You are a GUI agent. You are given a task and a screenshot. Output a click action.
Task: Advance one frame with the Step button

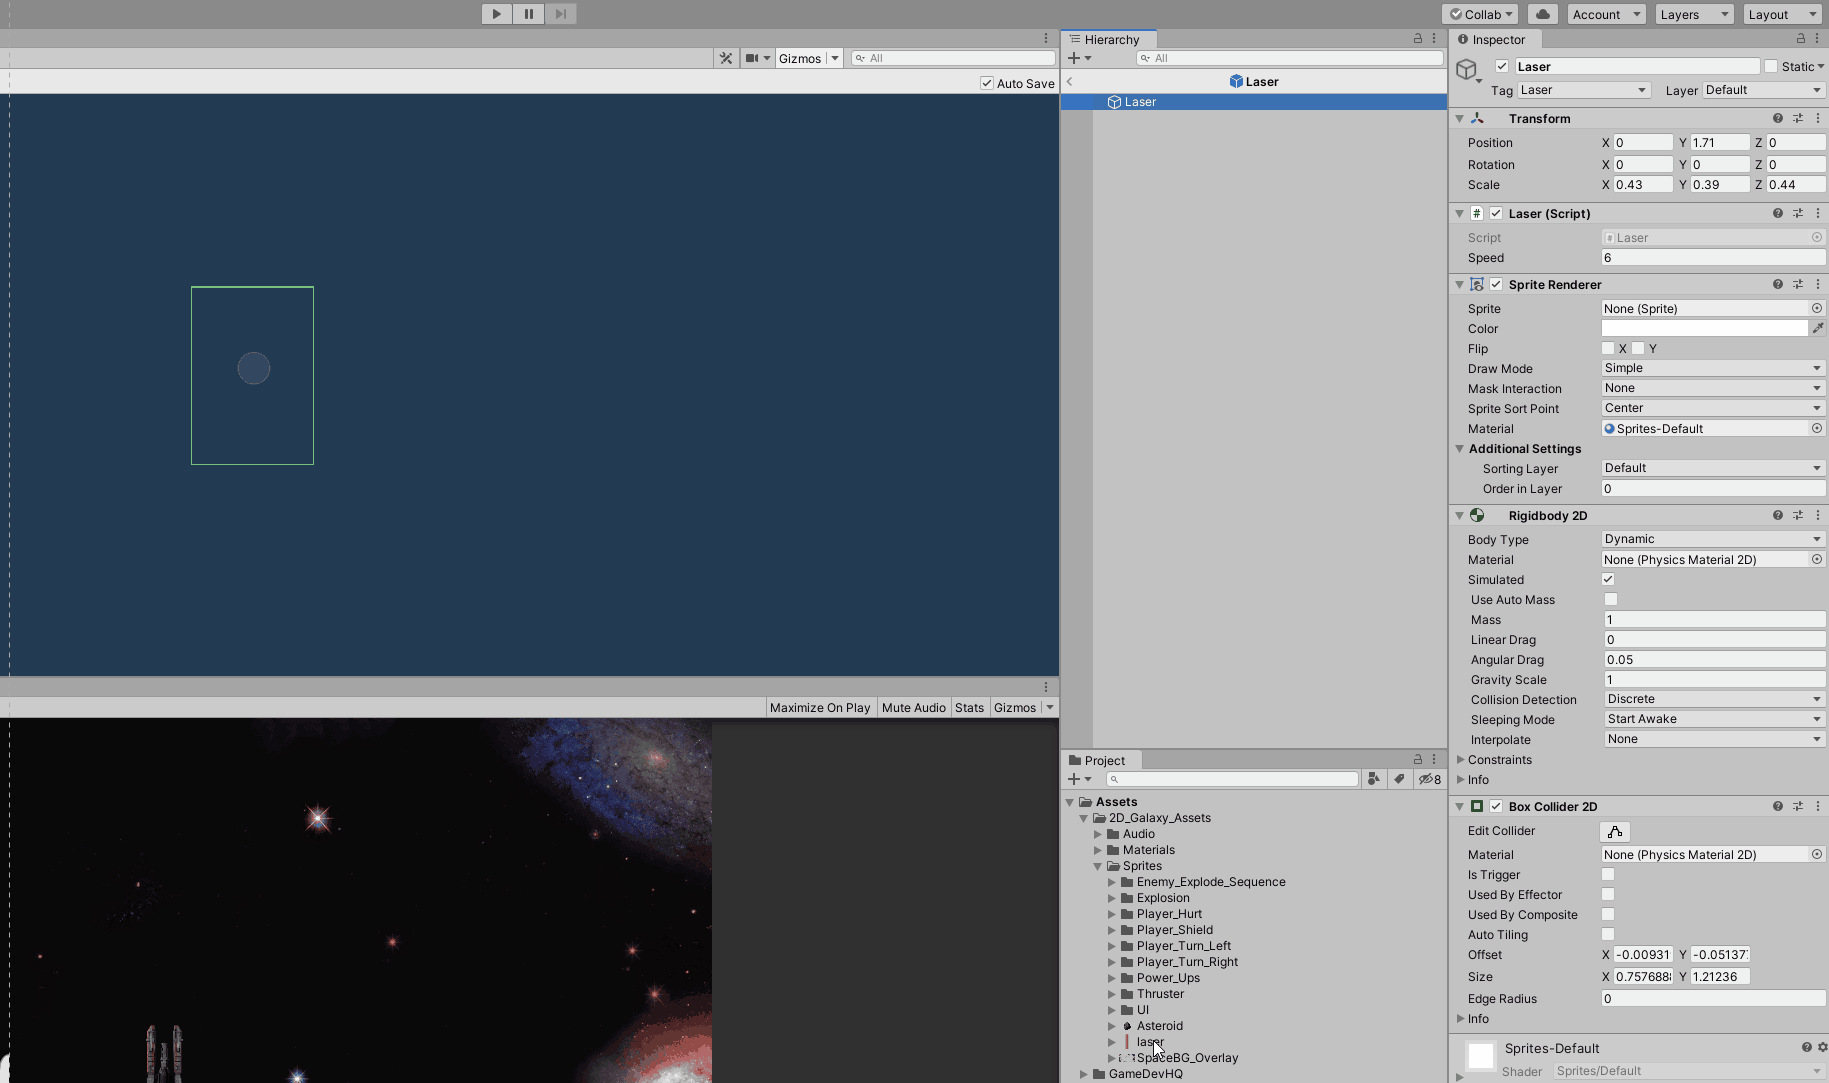pyautogui.click(x=561, y=14)
